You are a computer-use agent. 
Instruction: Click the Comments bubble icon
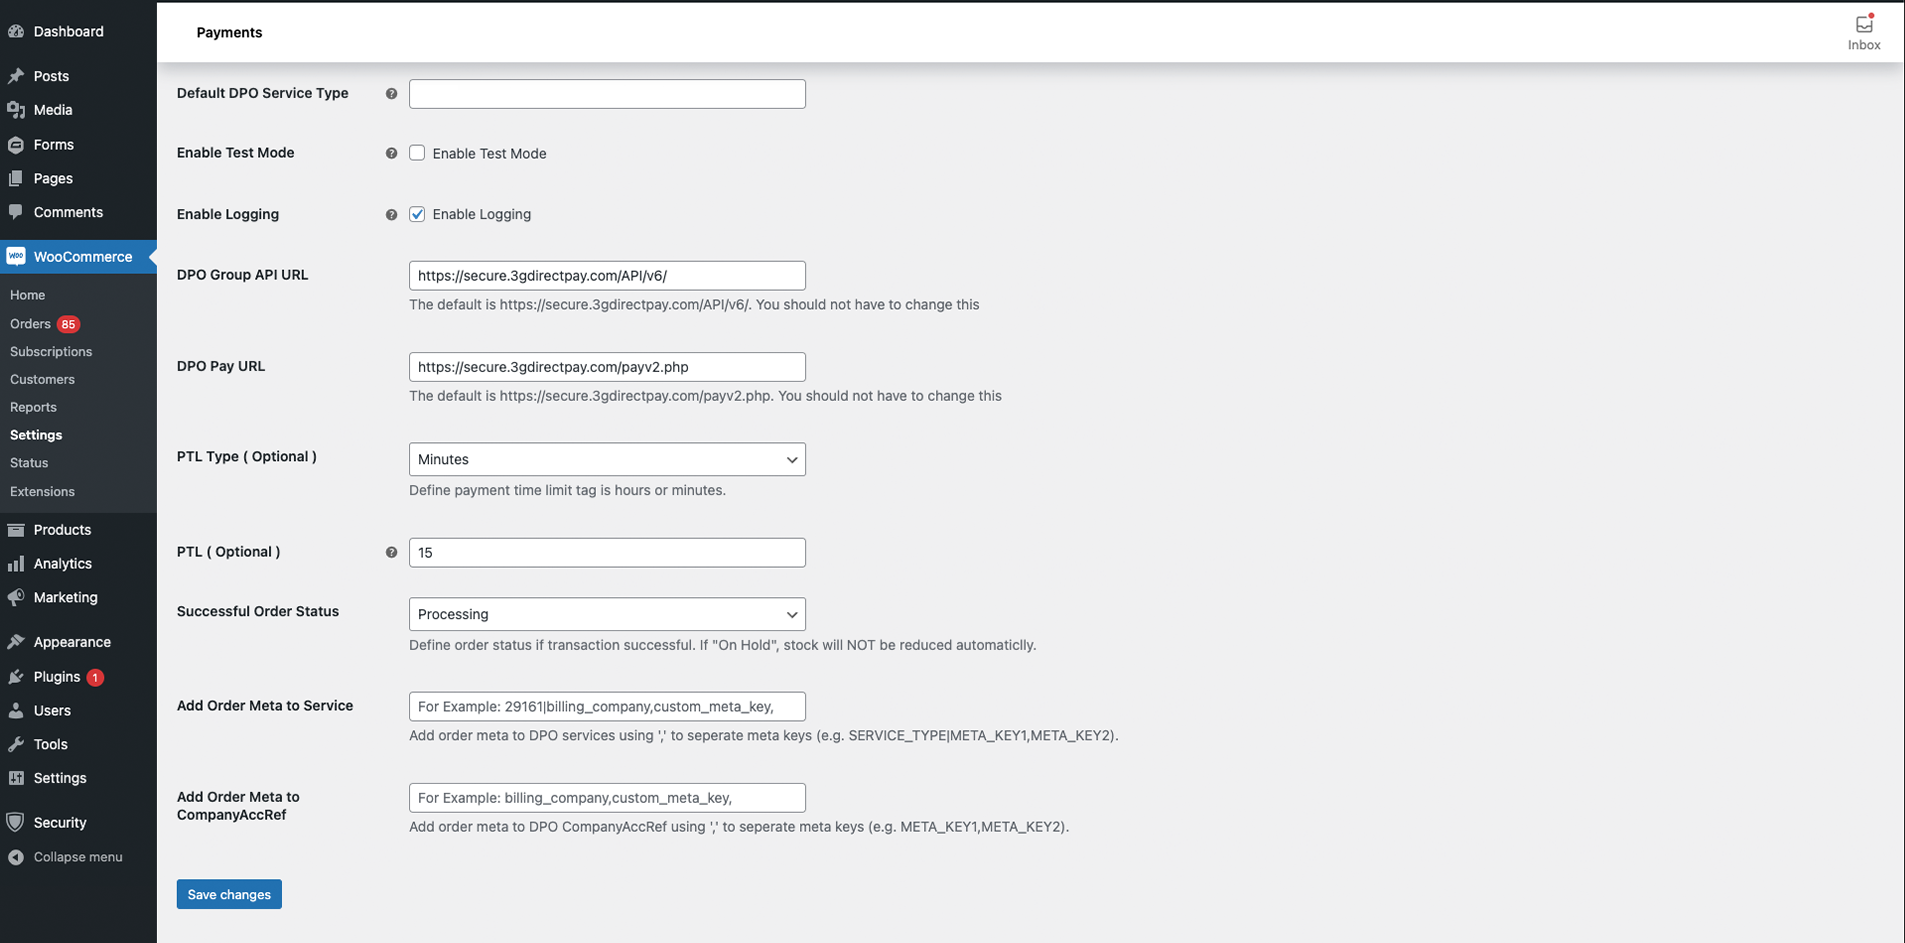coord(16,212)
